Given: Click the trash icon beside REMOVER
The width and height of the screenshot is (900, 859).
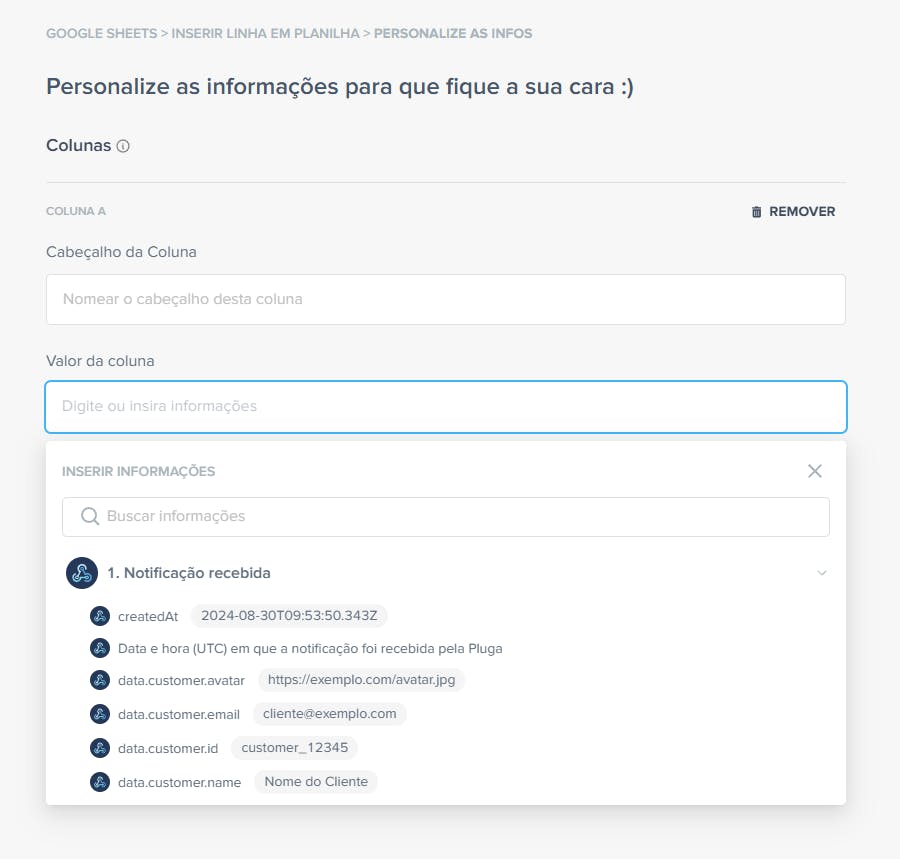Looking at the screenshot, I should click(x=757, y=212).
